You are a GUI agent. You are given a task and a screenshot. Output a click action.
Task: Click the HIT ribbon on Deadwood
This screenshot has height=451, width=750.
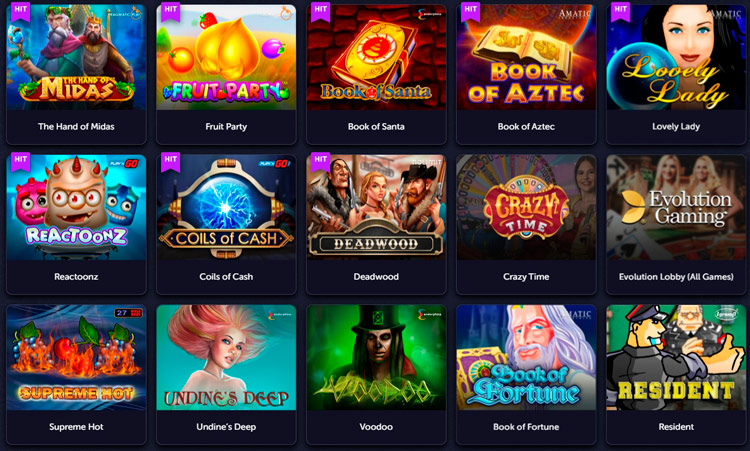(320, 161)
